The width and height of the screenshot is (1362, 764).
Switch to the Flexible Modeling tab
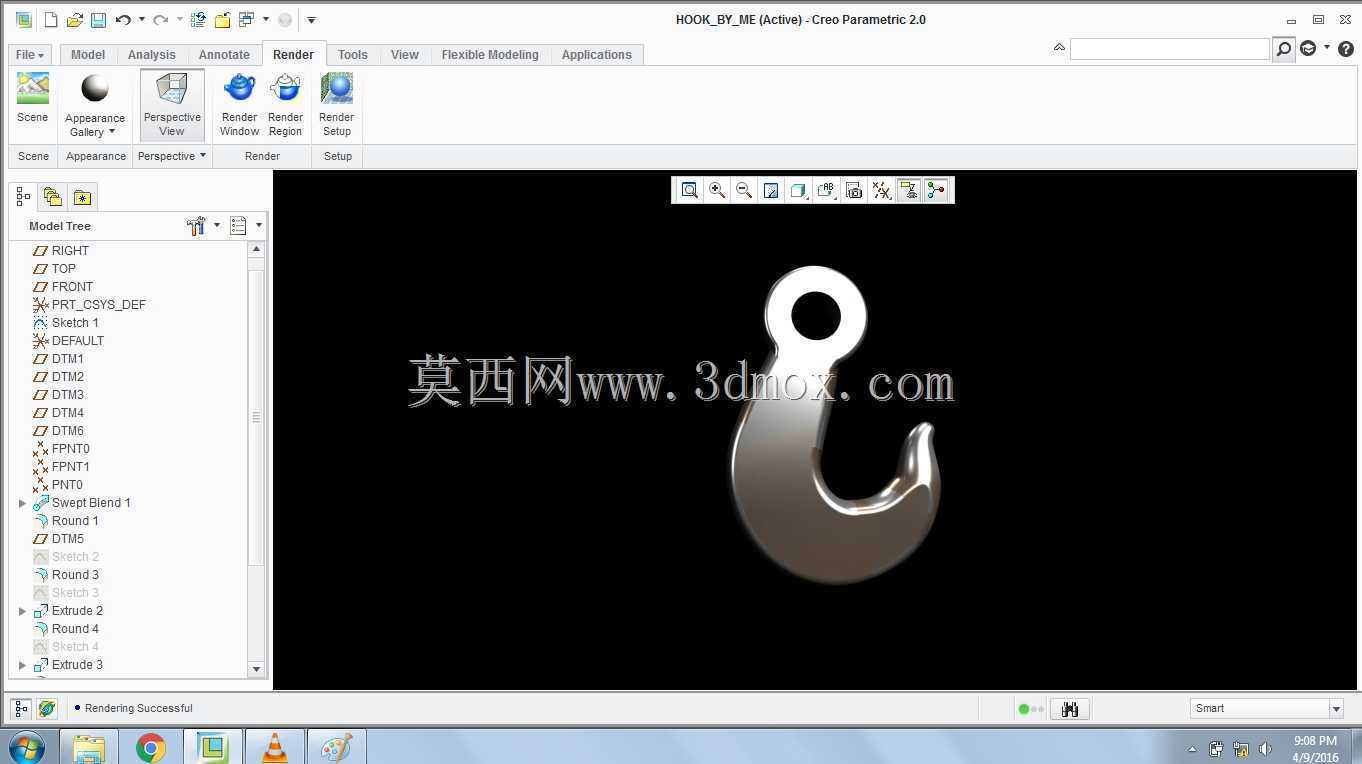pos(490,55)
